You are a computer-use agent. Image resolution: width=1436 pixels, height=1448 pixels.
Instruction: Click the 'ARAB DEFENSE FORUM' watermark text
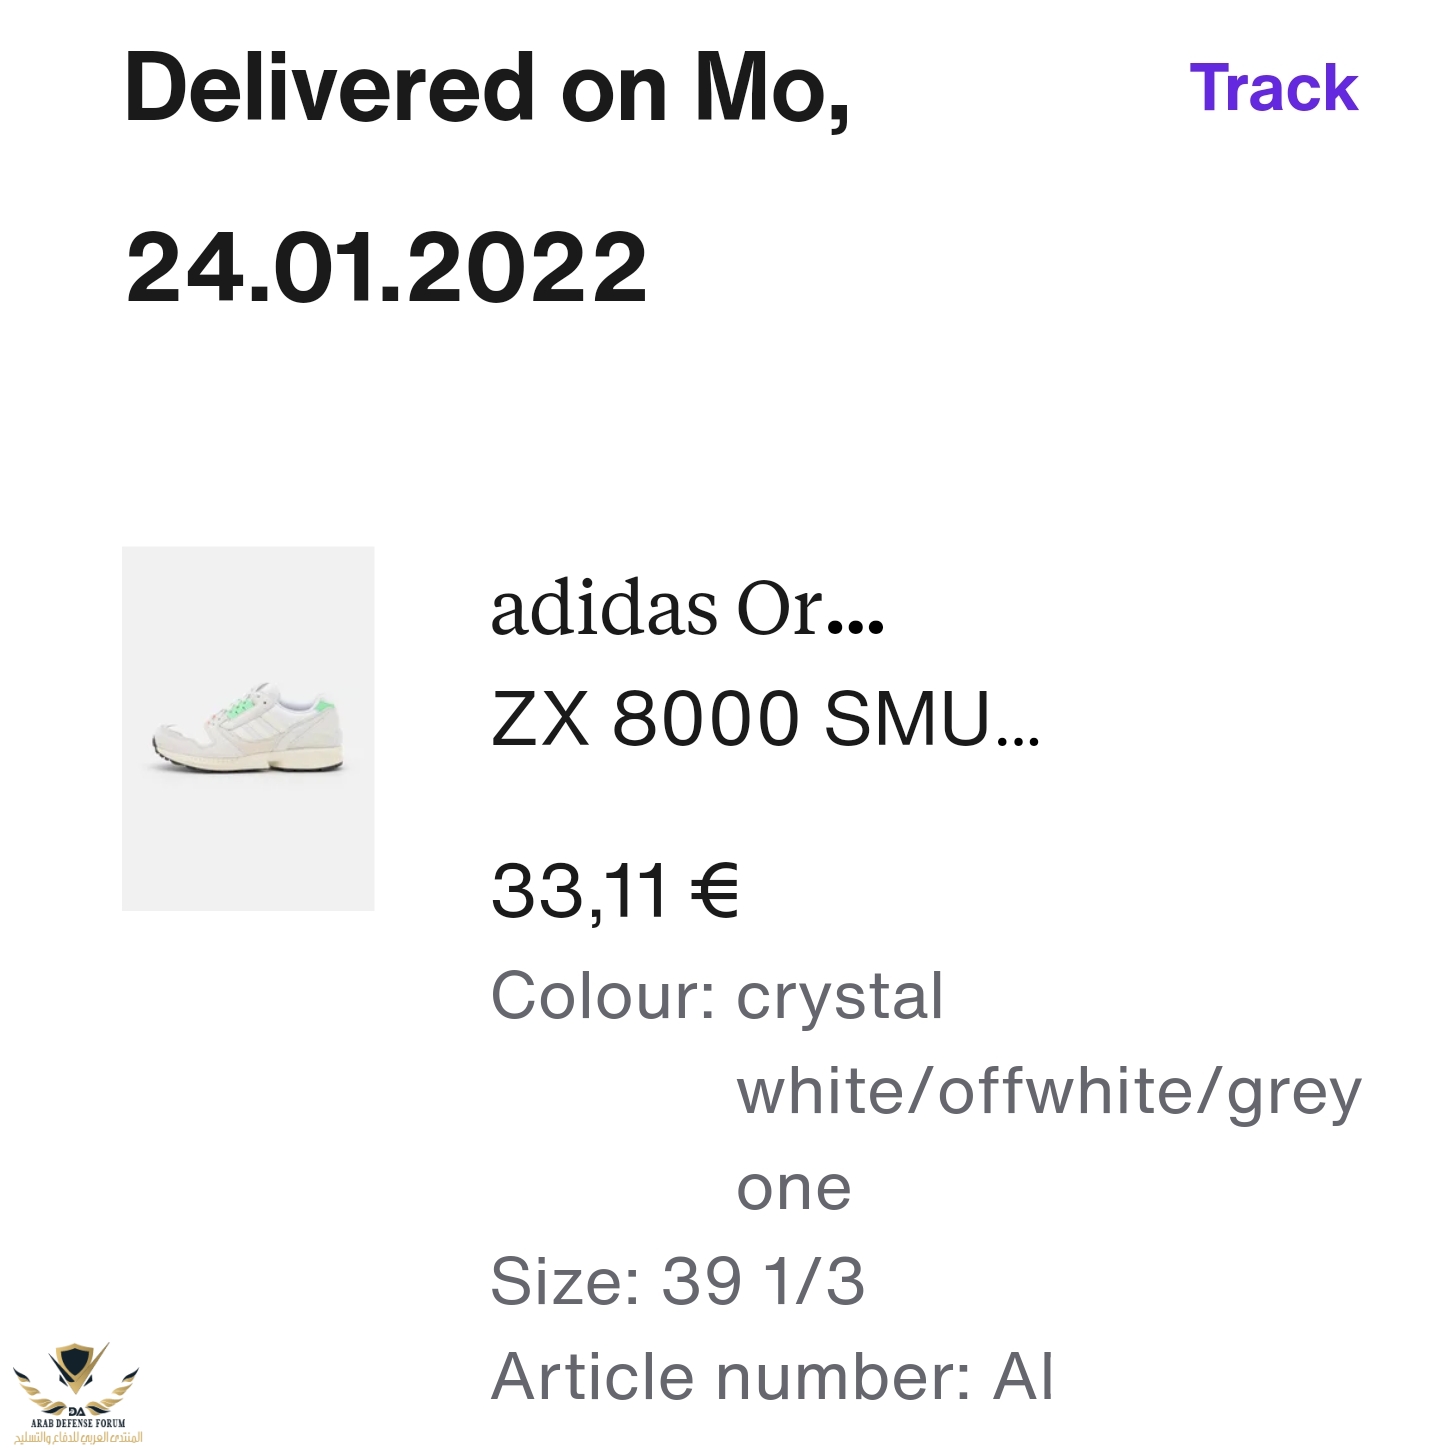[78, 1422]
